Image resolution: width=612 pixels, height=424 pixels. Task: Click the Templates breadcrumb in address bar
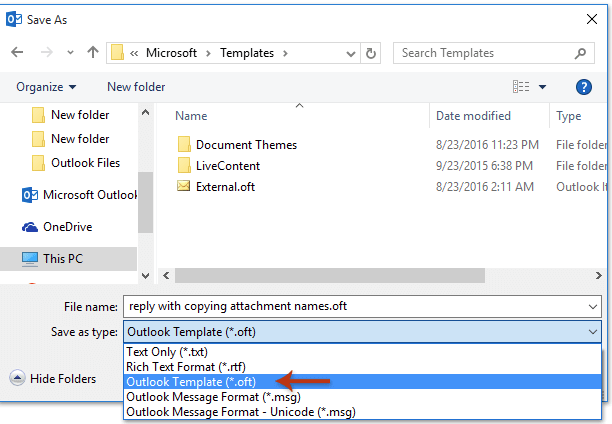pyautogui.click(x=247, y=53)
